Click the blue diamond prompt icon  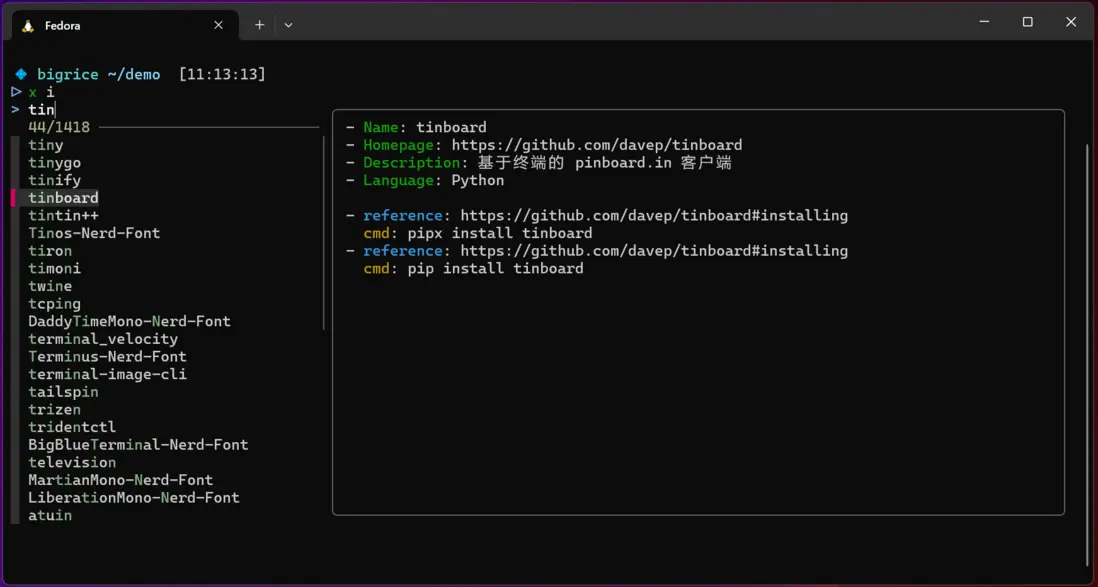21,74
